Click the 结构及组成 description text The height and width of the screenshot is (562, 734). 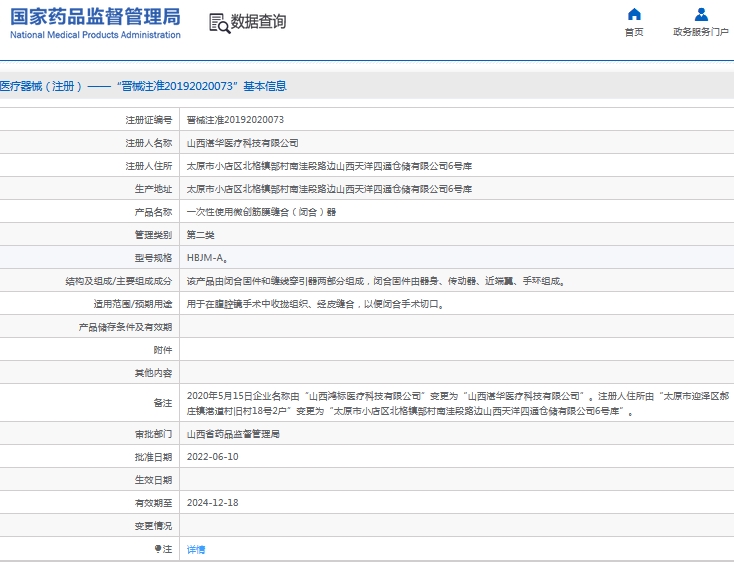[x=375, y=281]
